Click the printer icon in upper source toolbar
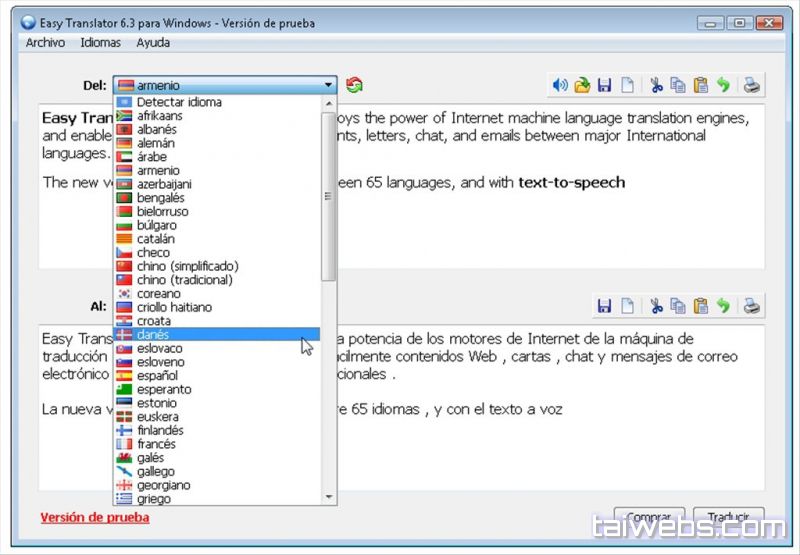Viewport: 800px width, 555px height. (x=752, y=86)
